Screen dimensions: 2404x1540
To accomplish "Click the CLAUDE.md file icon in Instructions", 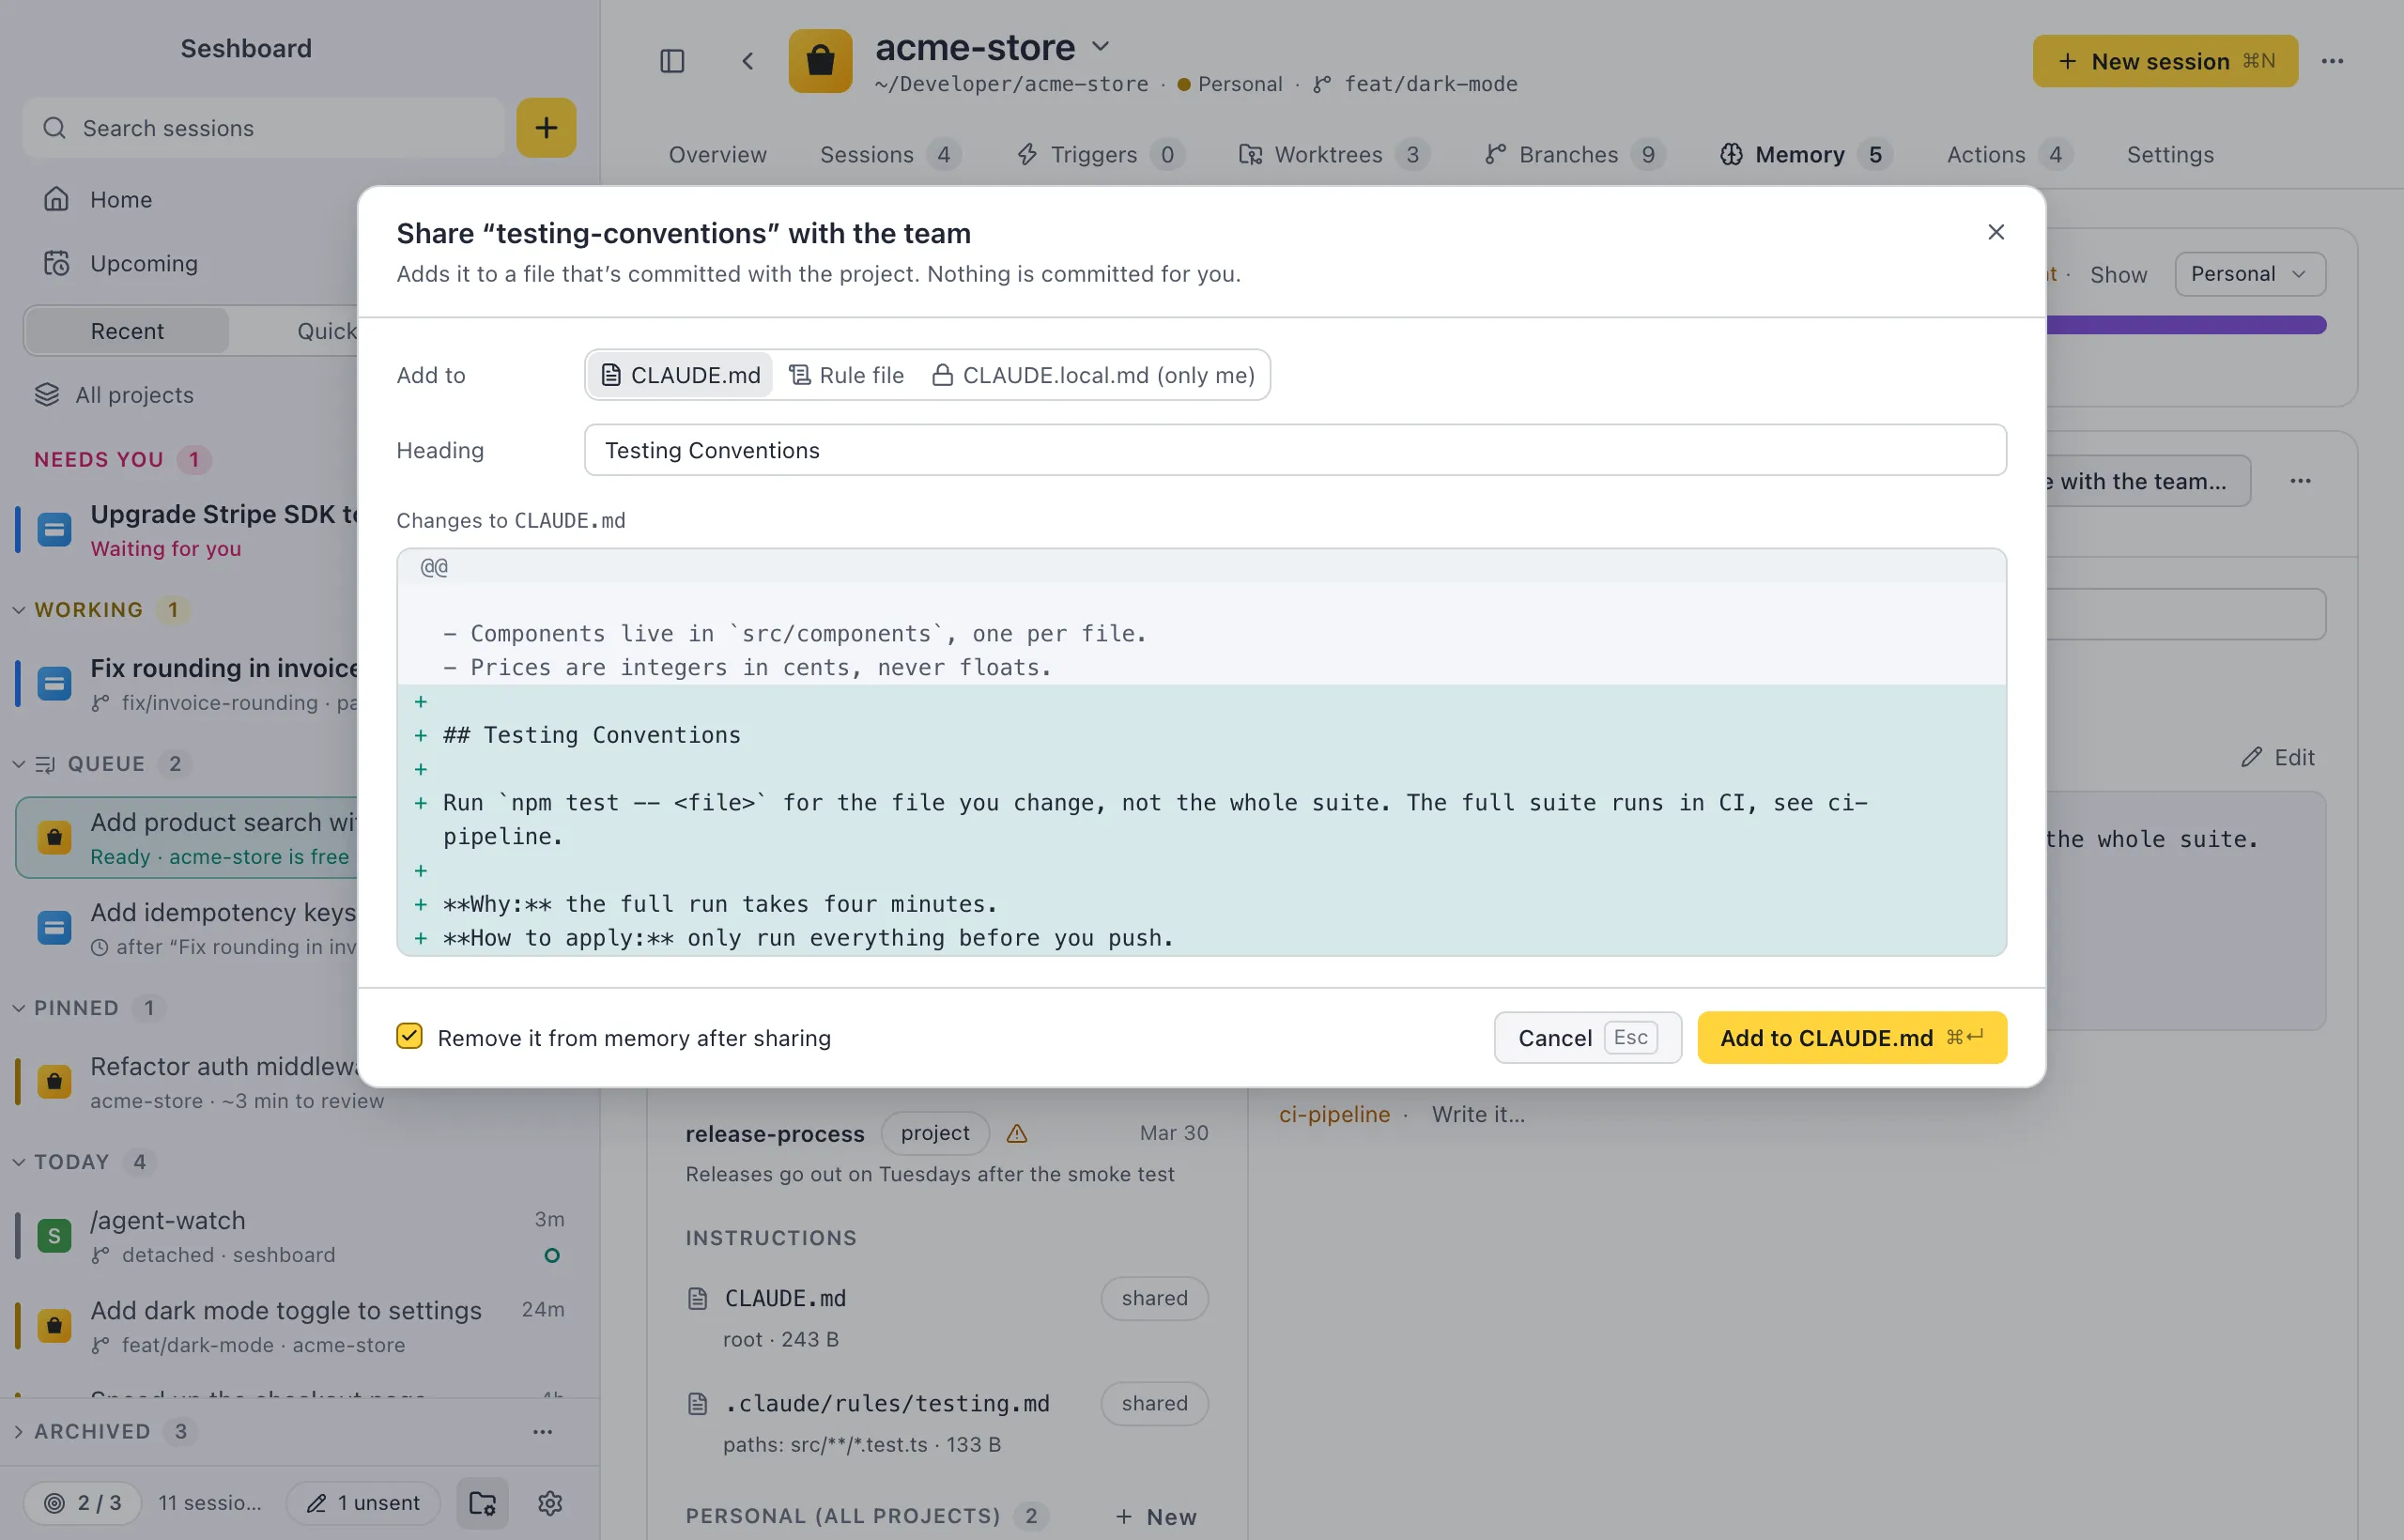I will point(698,1298).
